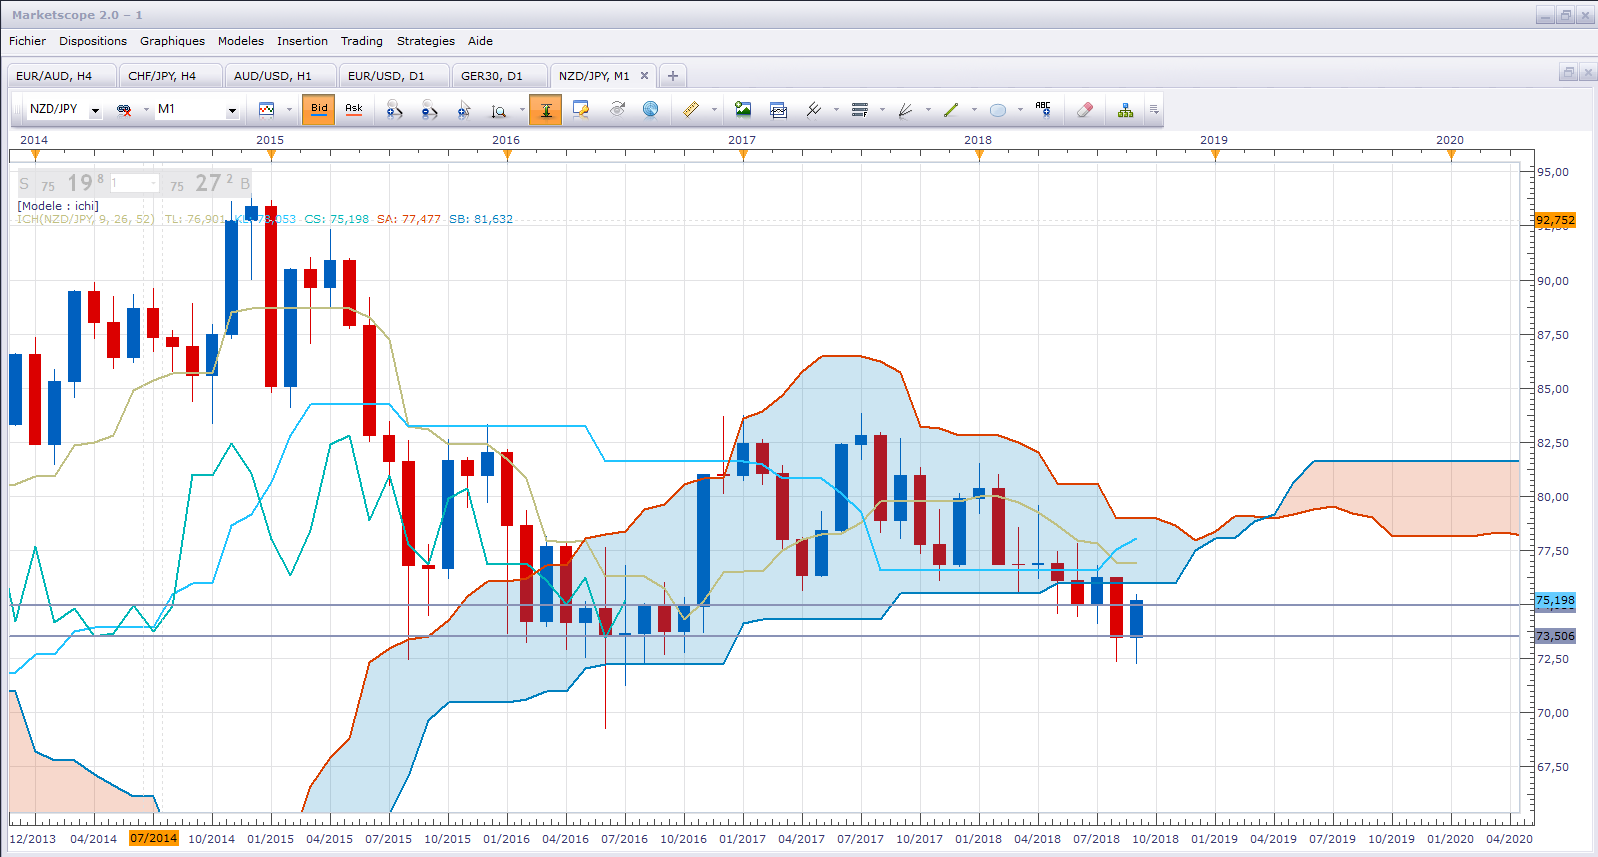Open the trade amount combo box
This screenshot has width=1598, height=857.
[134, 183]
